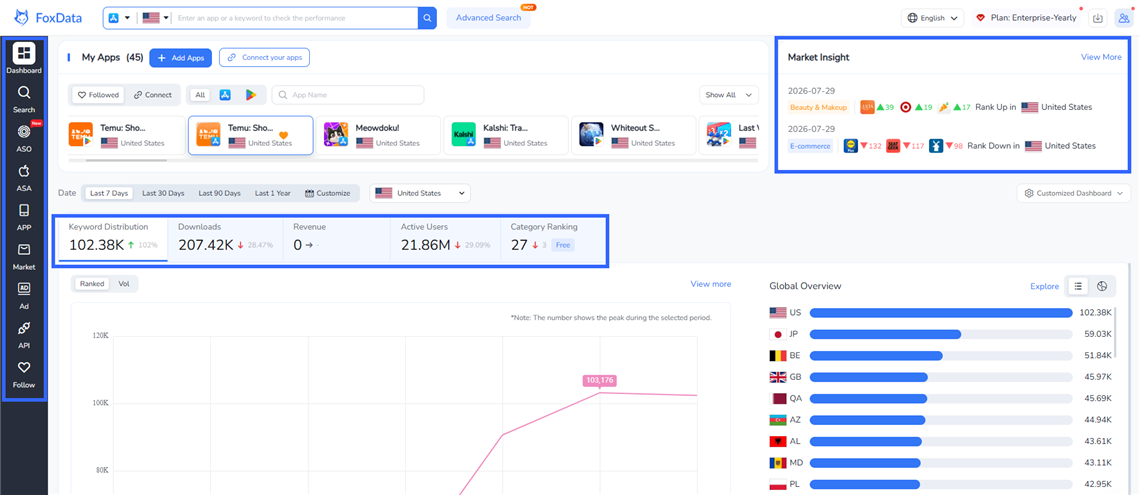Screen dimensions: 1140x495
Task: Open the ASA sidebar icon
Action: coord(24,172)
